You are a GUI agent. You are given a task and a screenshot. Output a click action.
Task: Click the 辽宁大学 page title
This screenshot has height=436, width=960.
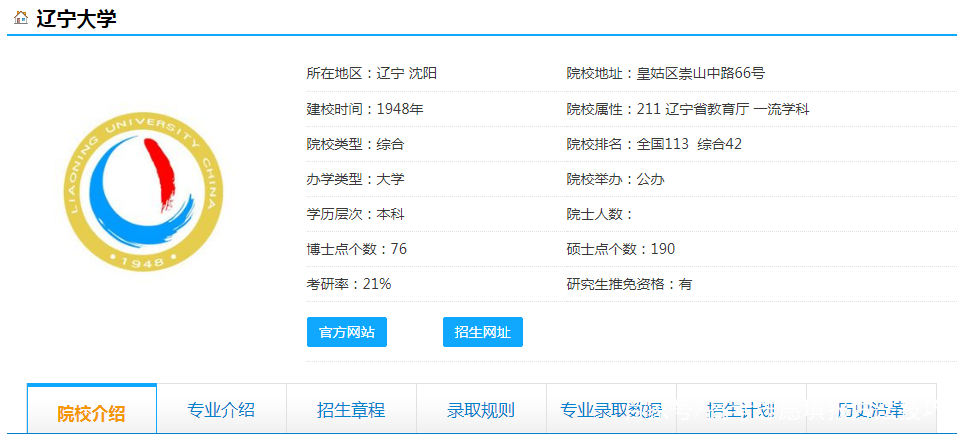(x=76, y=18)
